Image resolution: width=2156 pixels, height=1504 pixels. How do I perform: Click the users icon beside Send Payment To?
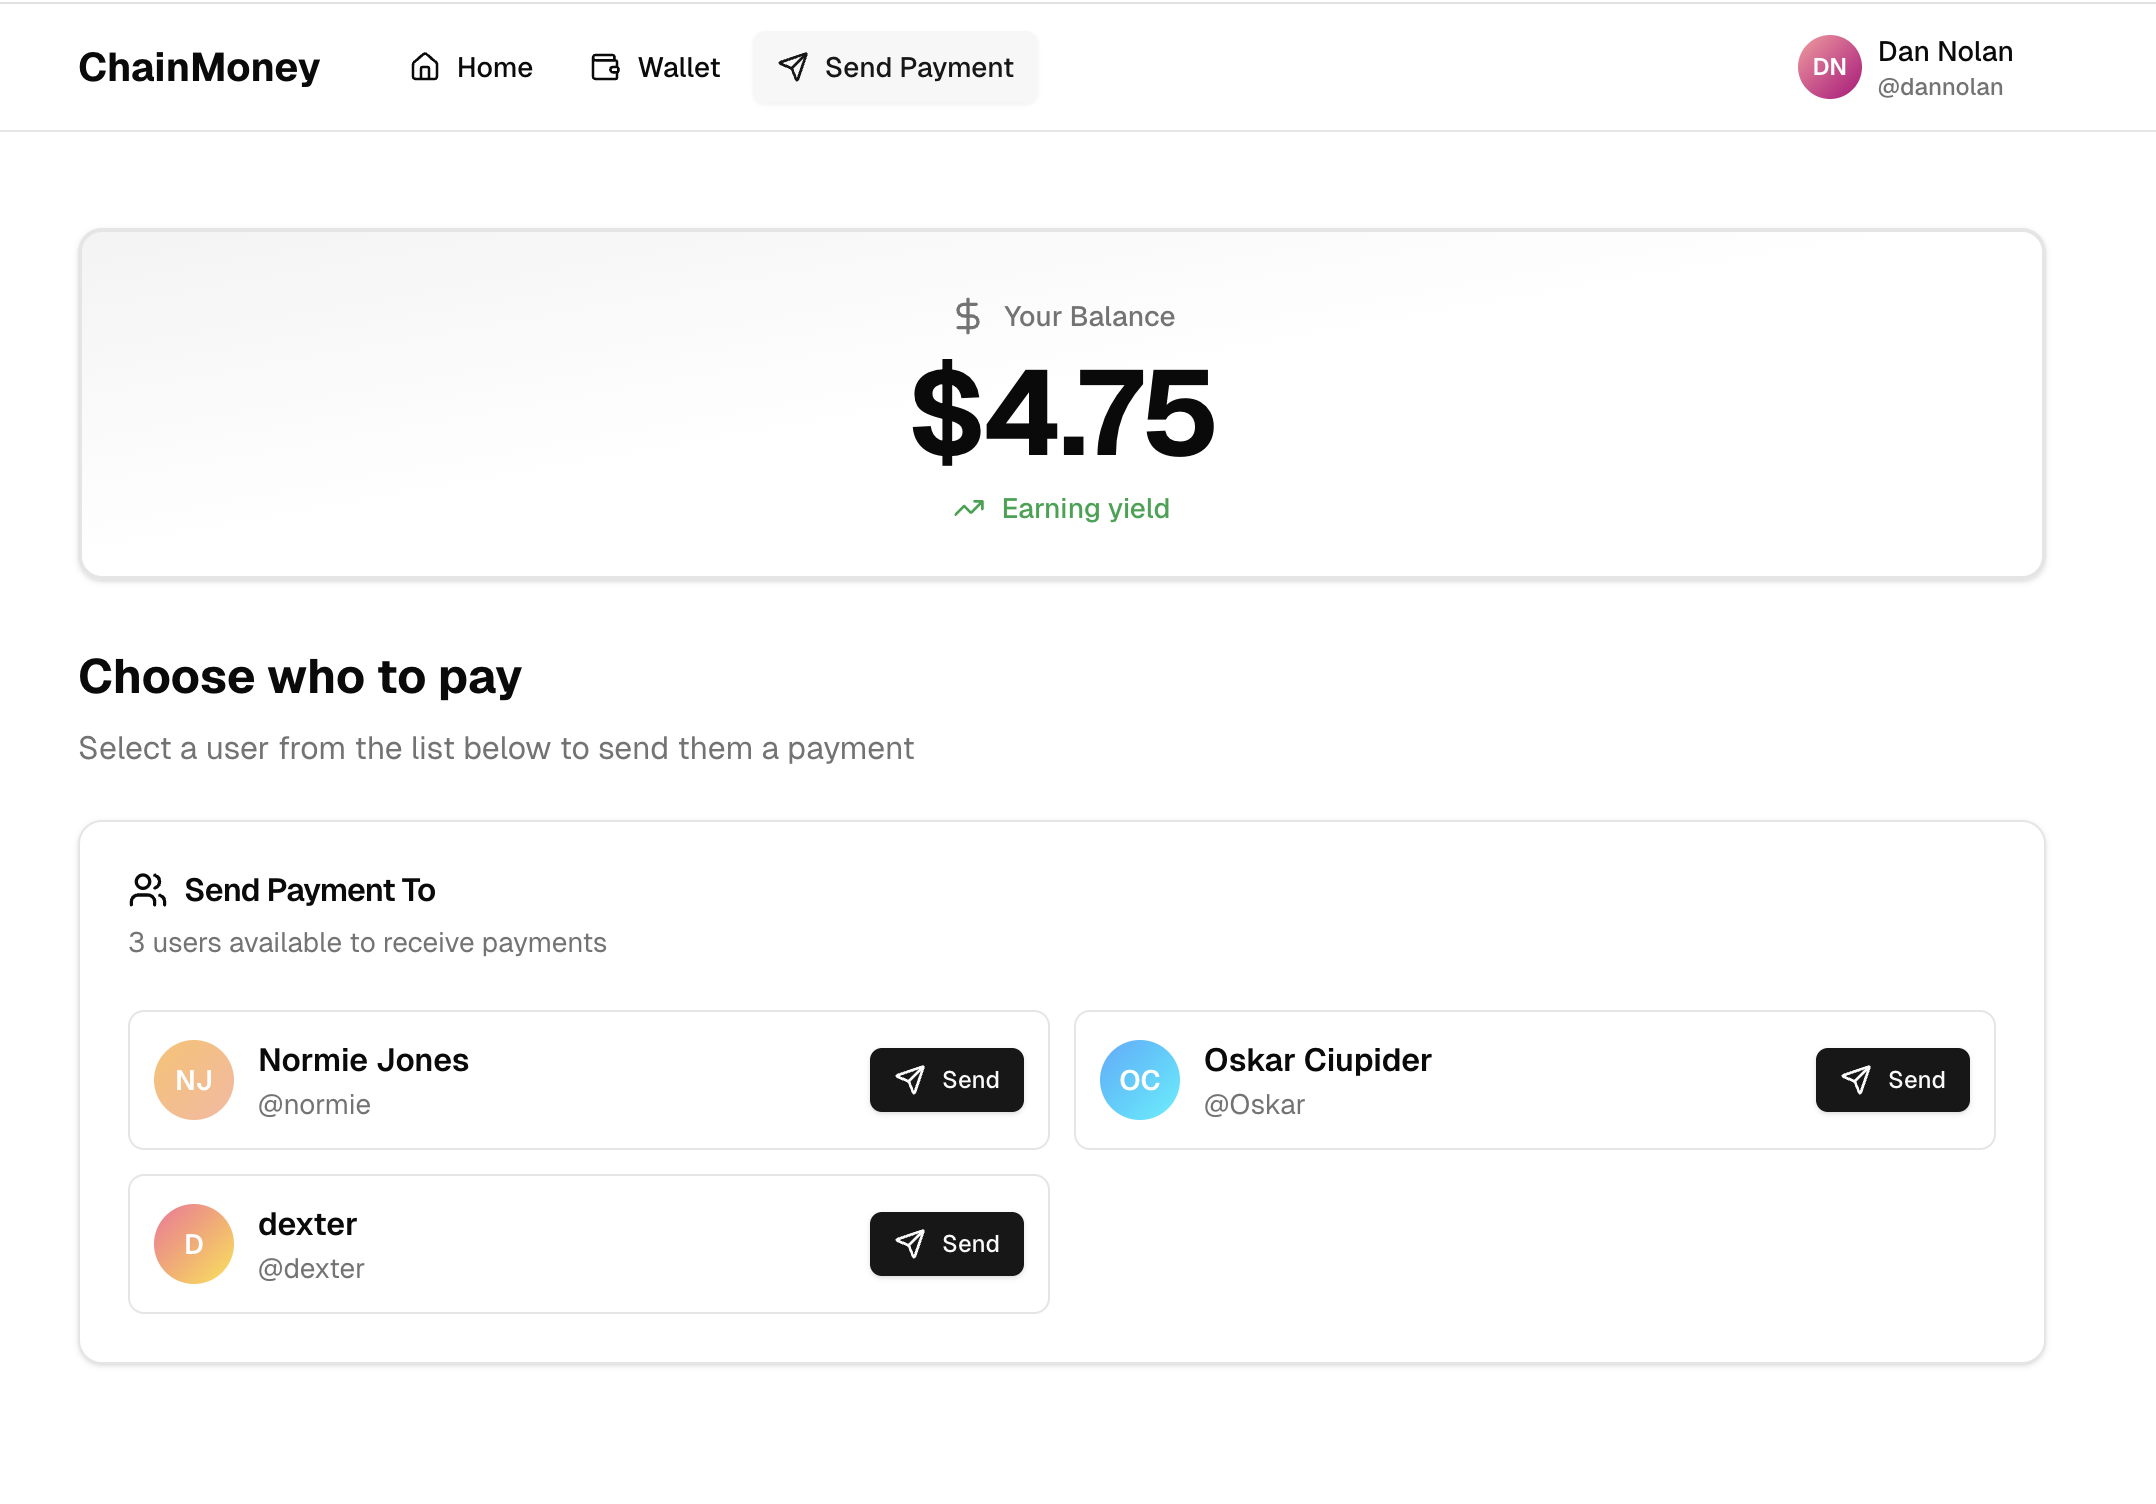148,890
